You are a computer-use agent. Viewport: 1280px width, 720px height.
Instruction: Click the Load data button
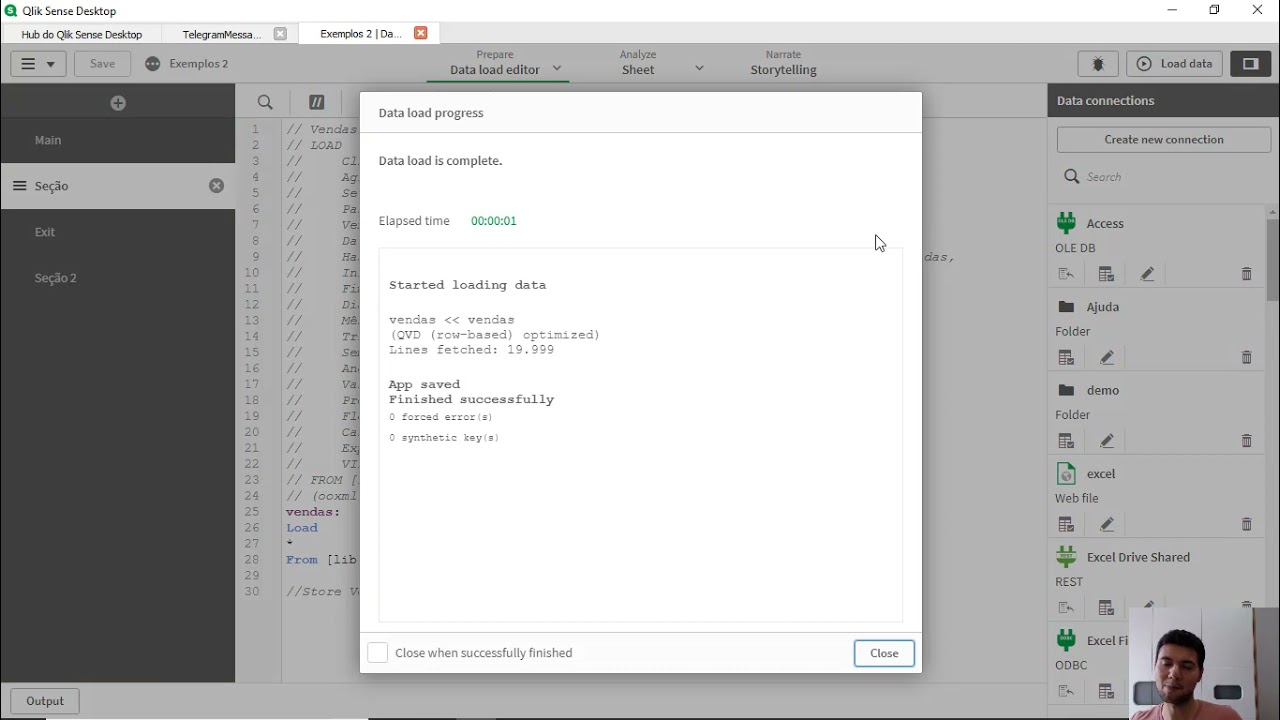click(1175, 63)
